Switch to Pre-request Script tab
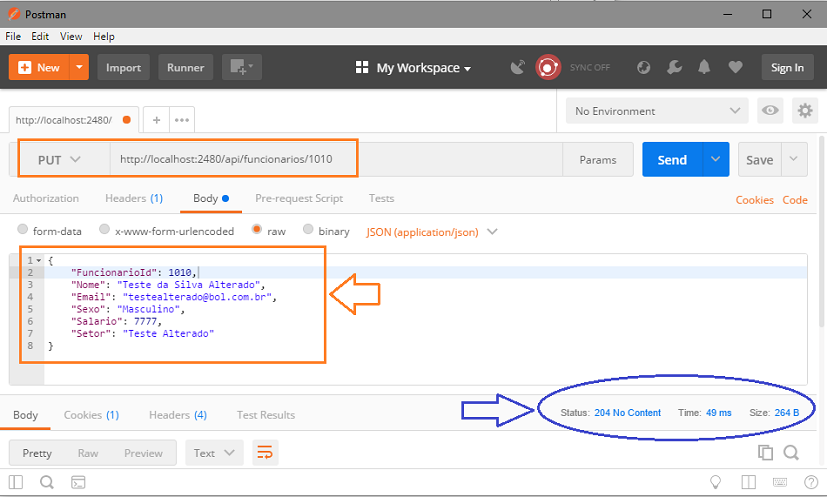 coord(299,198)
